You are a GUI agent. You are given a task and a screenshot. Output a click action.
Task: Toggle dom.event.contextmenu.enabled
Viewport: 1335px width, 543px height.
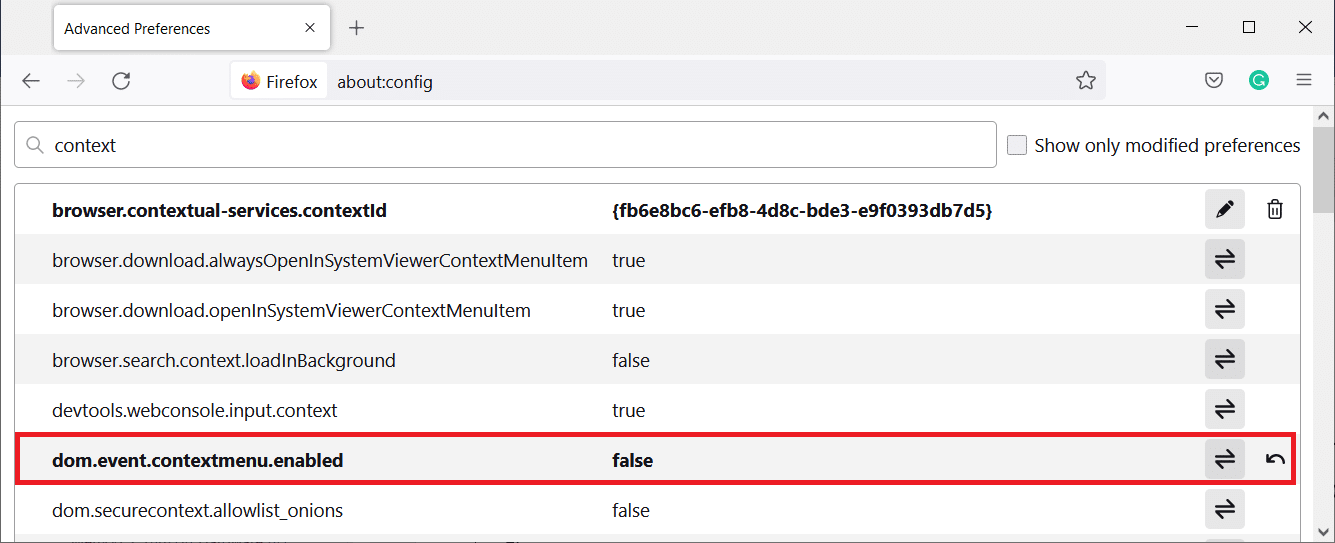coord(1225,460)
